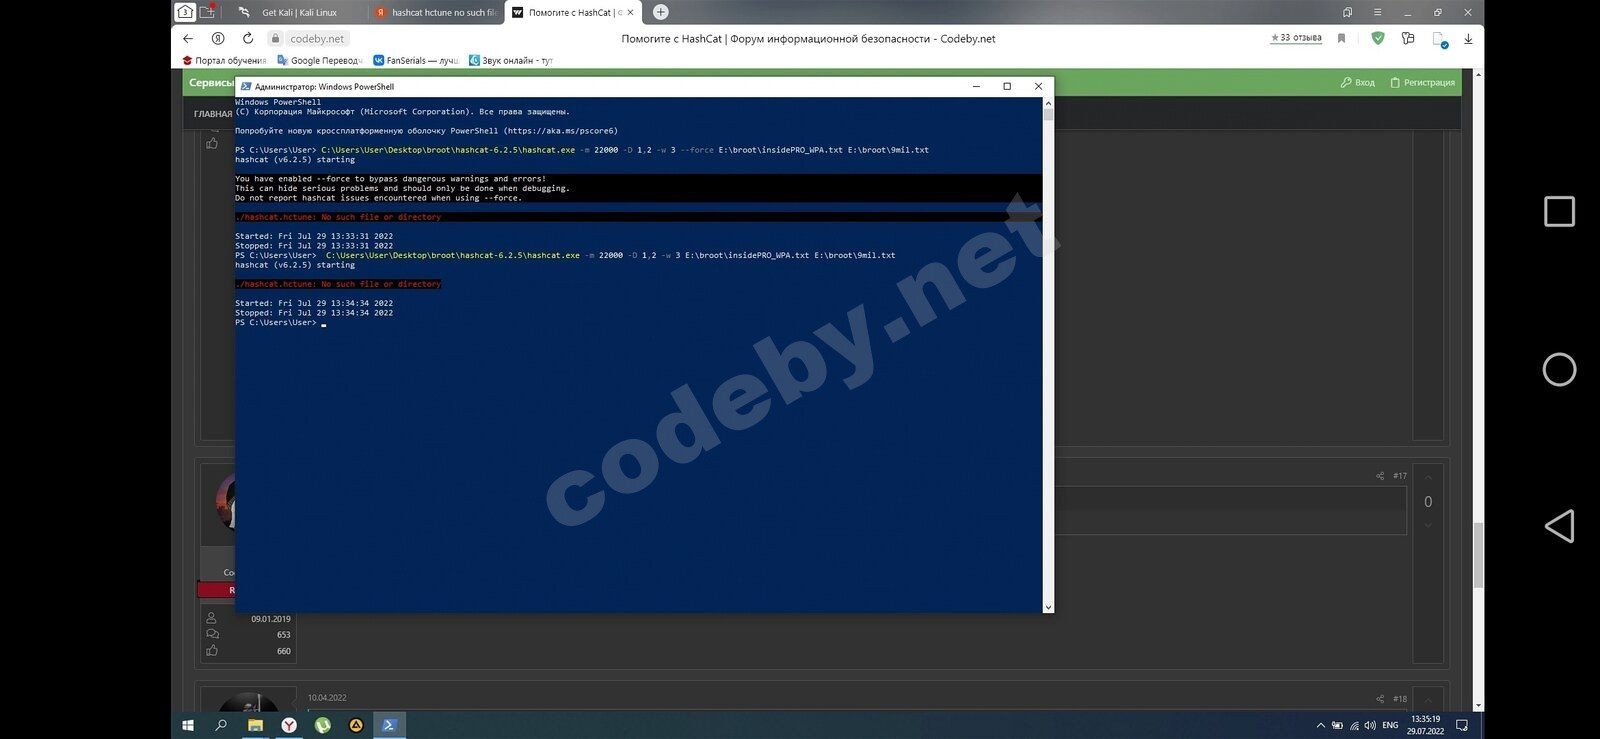Screen dimensions: 1600x739
Task: Open the browser hamburger menu
Action: [1377, 12]
